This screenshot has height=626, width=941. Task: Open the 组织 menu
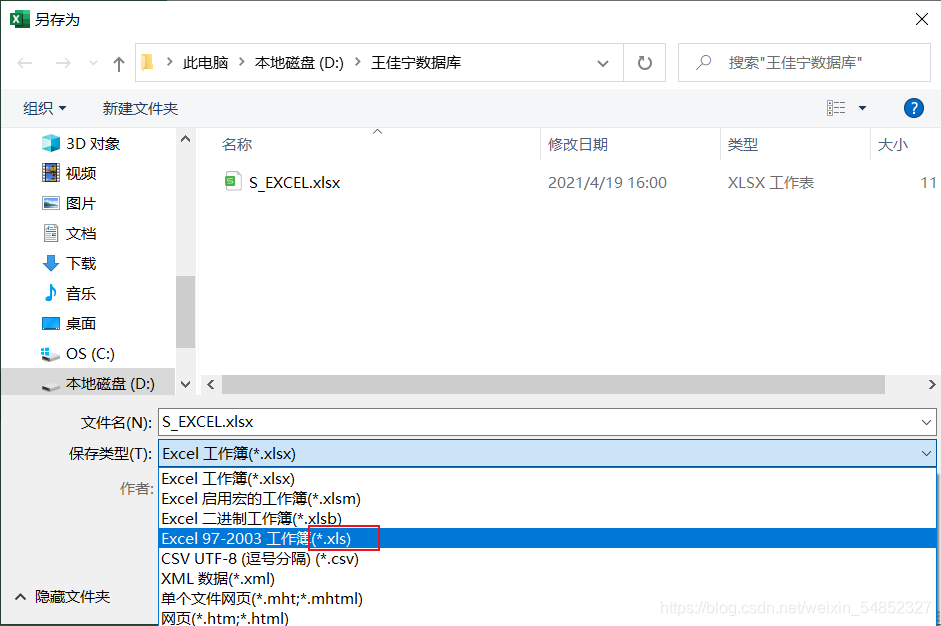pos(44,108)
